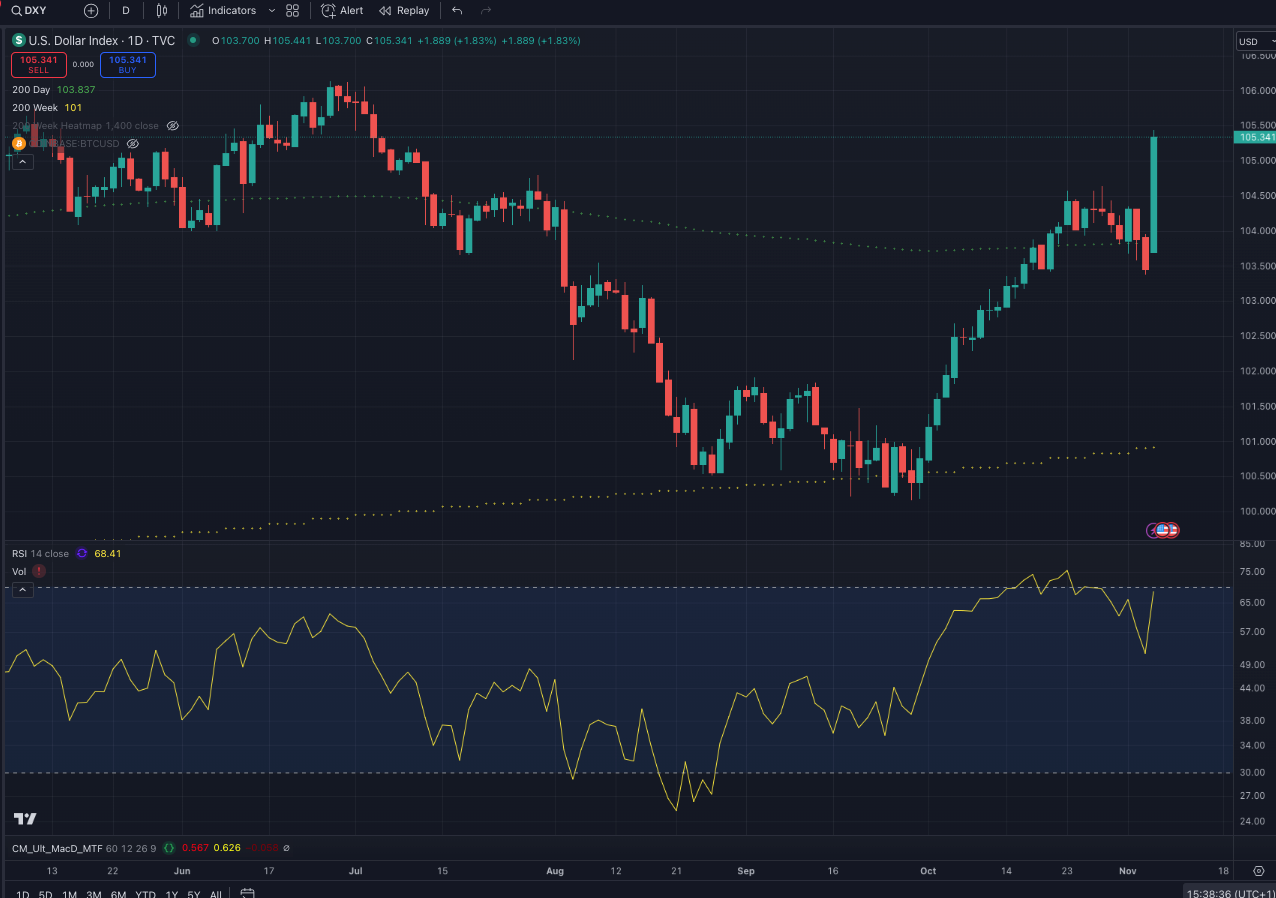Start bar Replay mode

(x=404, y=10)
